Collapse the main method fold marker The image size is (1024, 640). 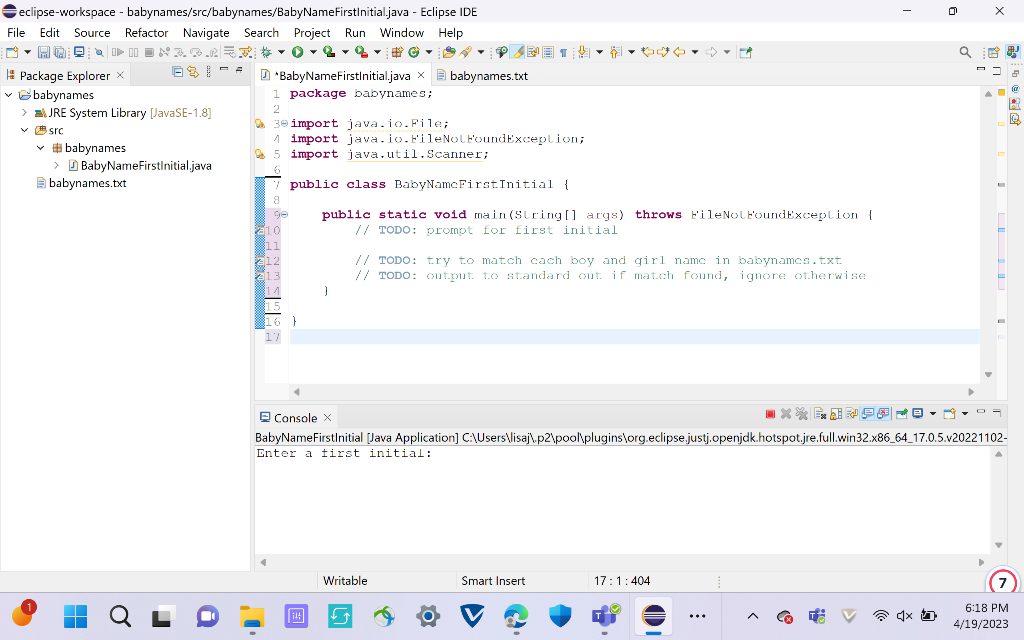click(285, 215)
